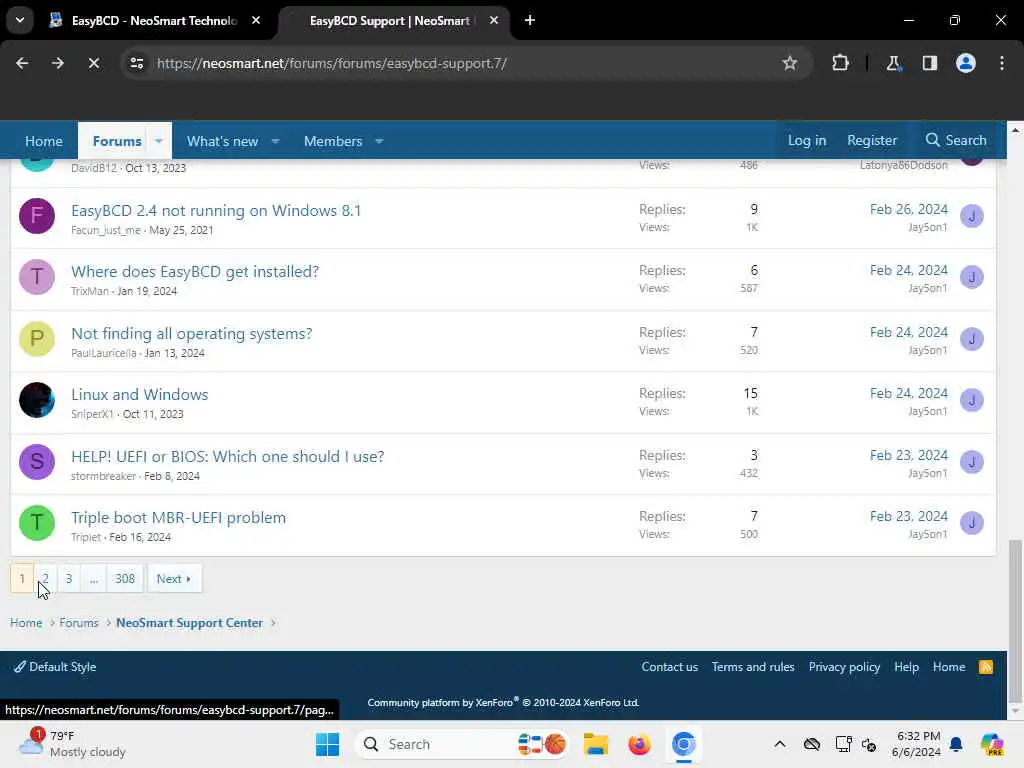Image resolution: width=1024 pixels, height=768 pixels.
Task: Open site information icon in address bar
Action: pos(136,63)
